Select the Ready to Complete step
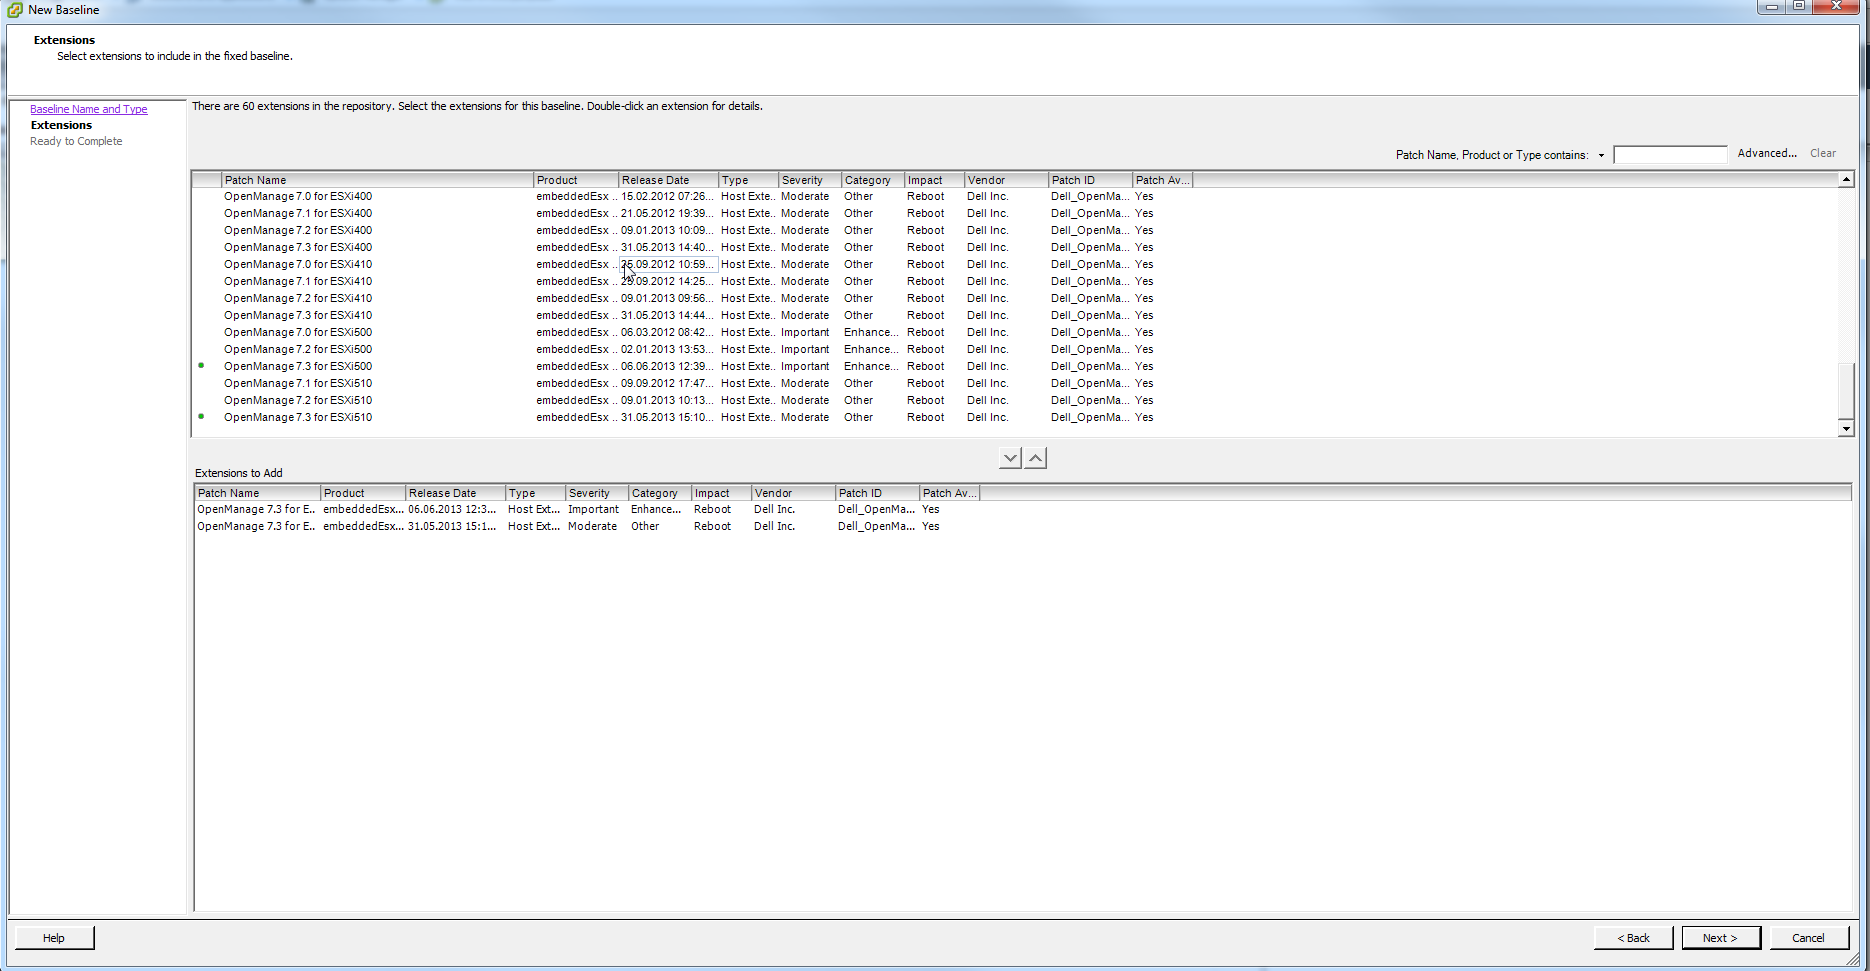1870x971 pixels. click(76, 141)
